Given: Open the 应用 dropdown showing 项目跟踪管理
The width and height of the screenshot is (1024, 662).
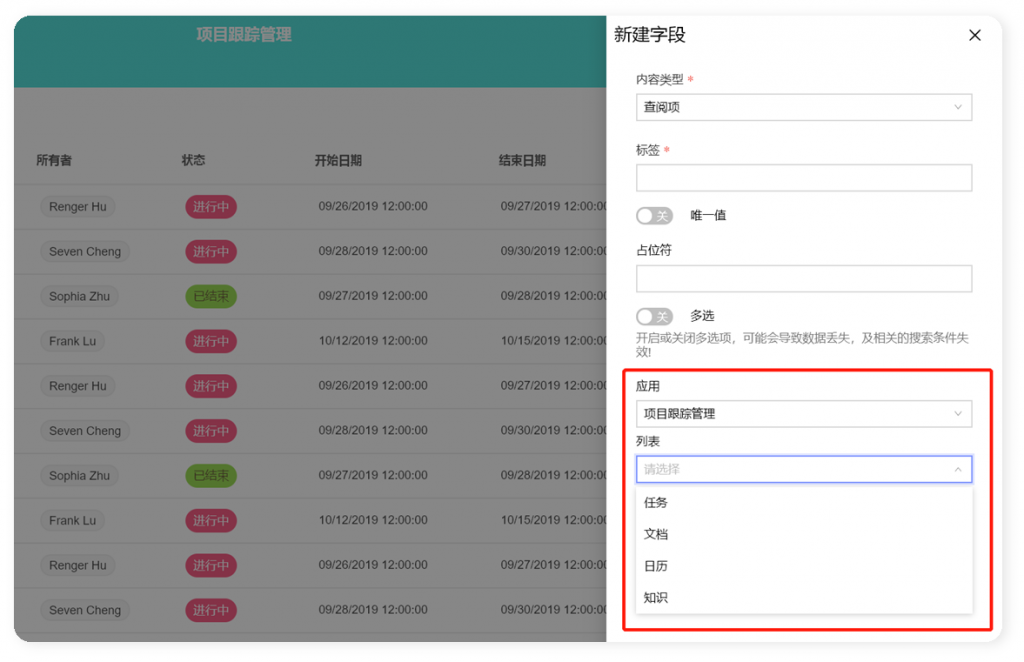Looking at the screenshot, I should (803, 414).
